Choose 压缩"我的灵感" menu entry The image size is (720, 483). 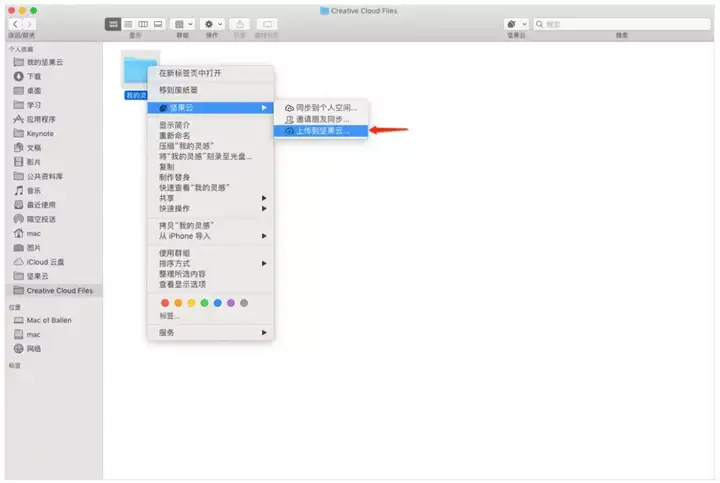[210, 146]
